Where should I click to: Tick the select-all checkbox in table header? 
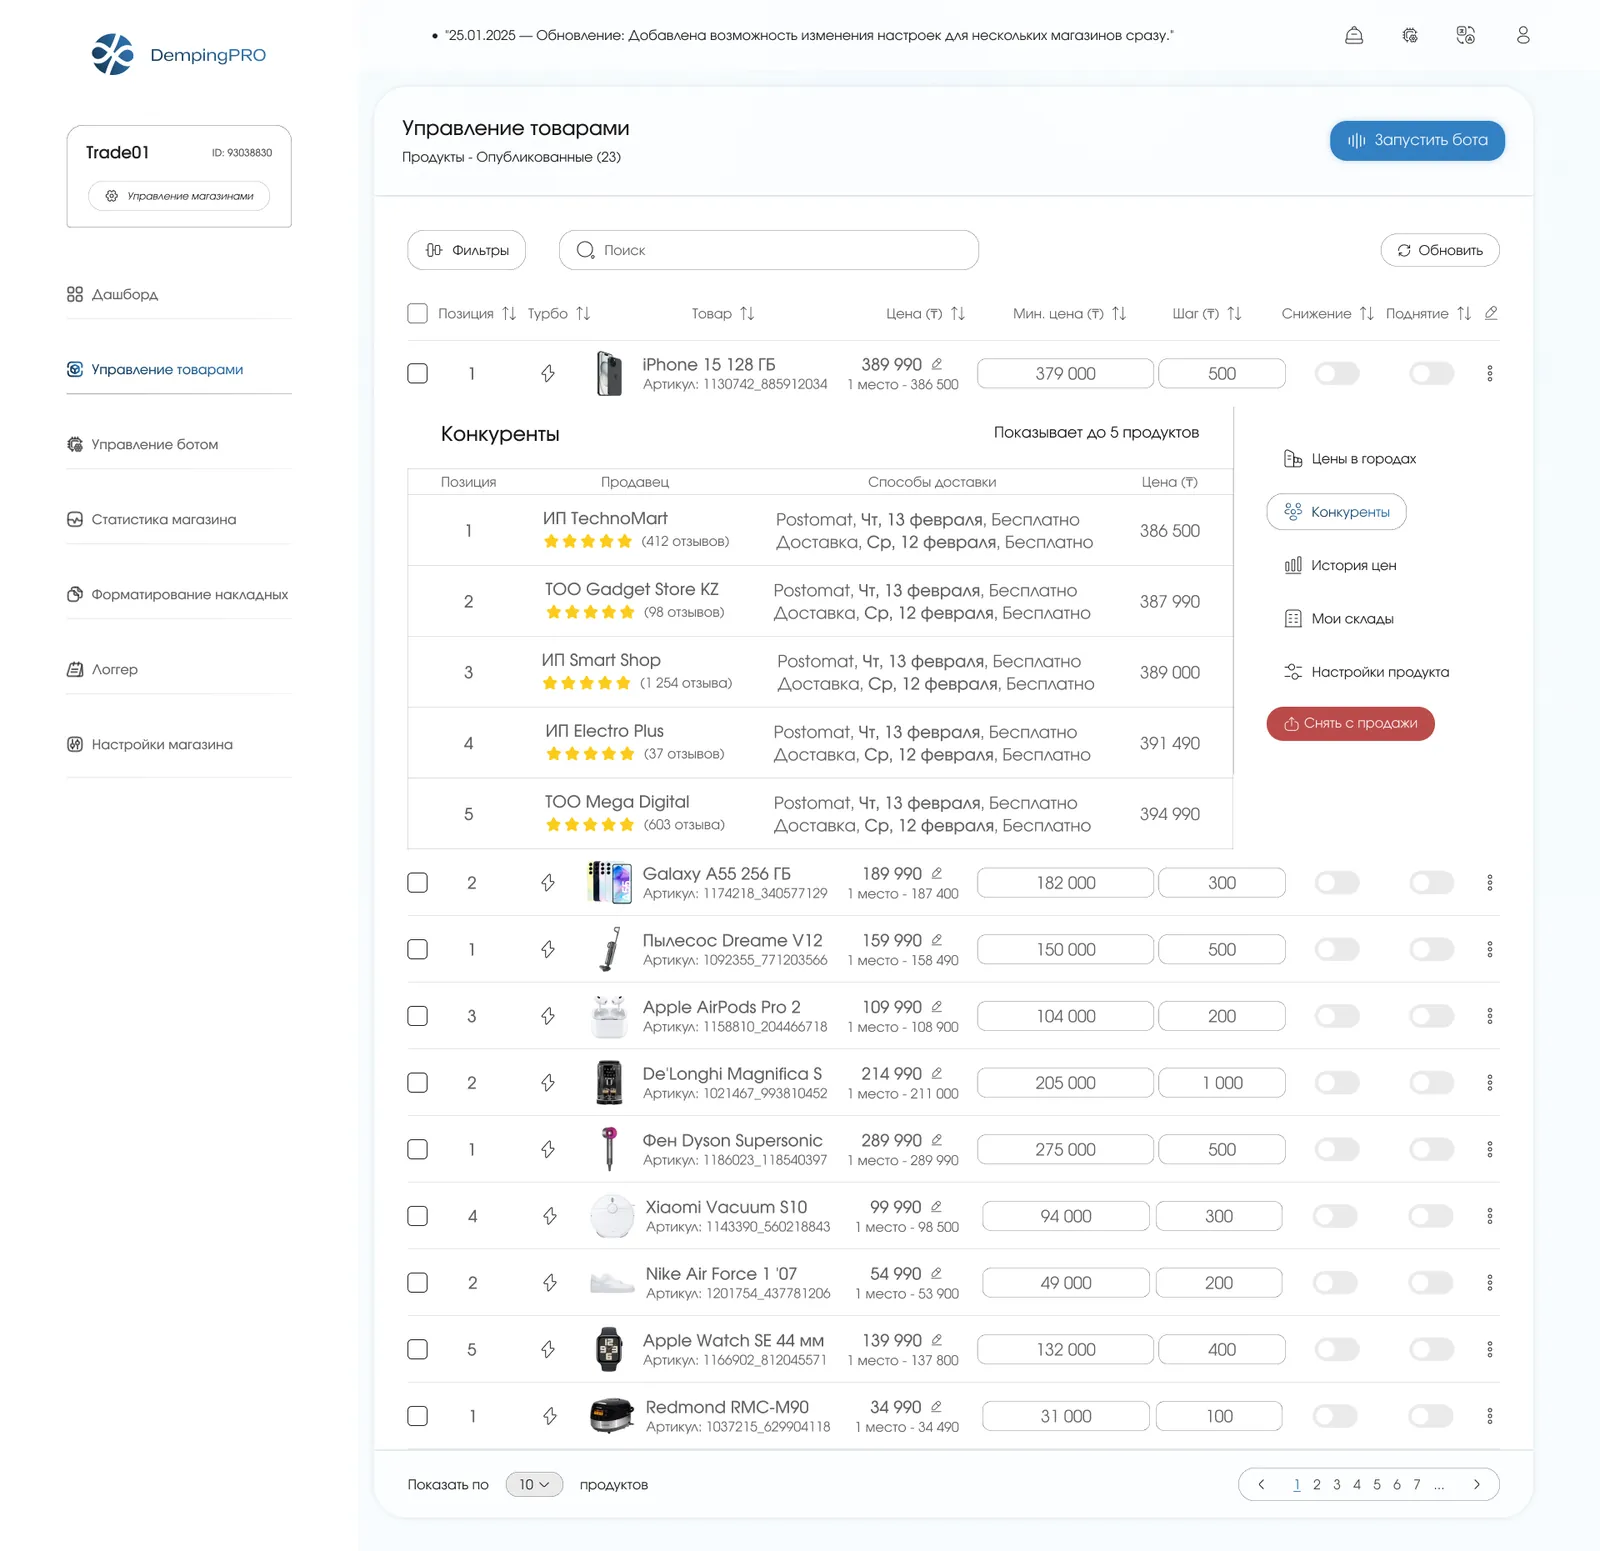pyautogui.click(x=418, y=314)
